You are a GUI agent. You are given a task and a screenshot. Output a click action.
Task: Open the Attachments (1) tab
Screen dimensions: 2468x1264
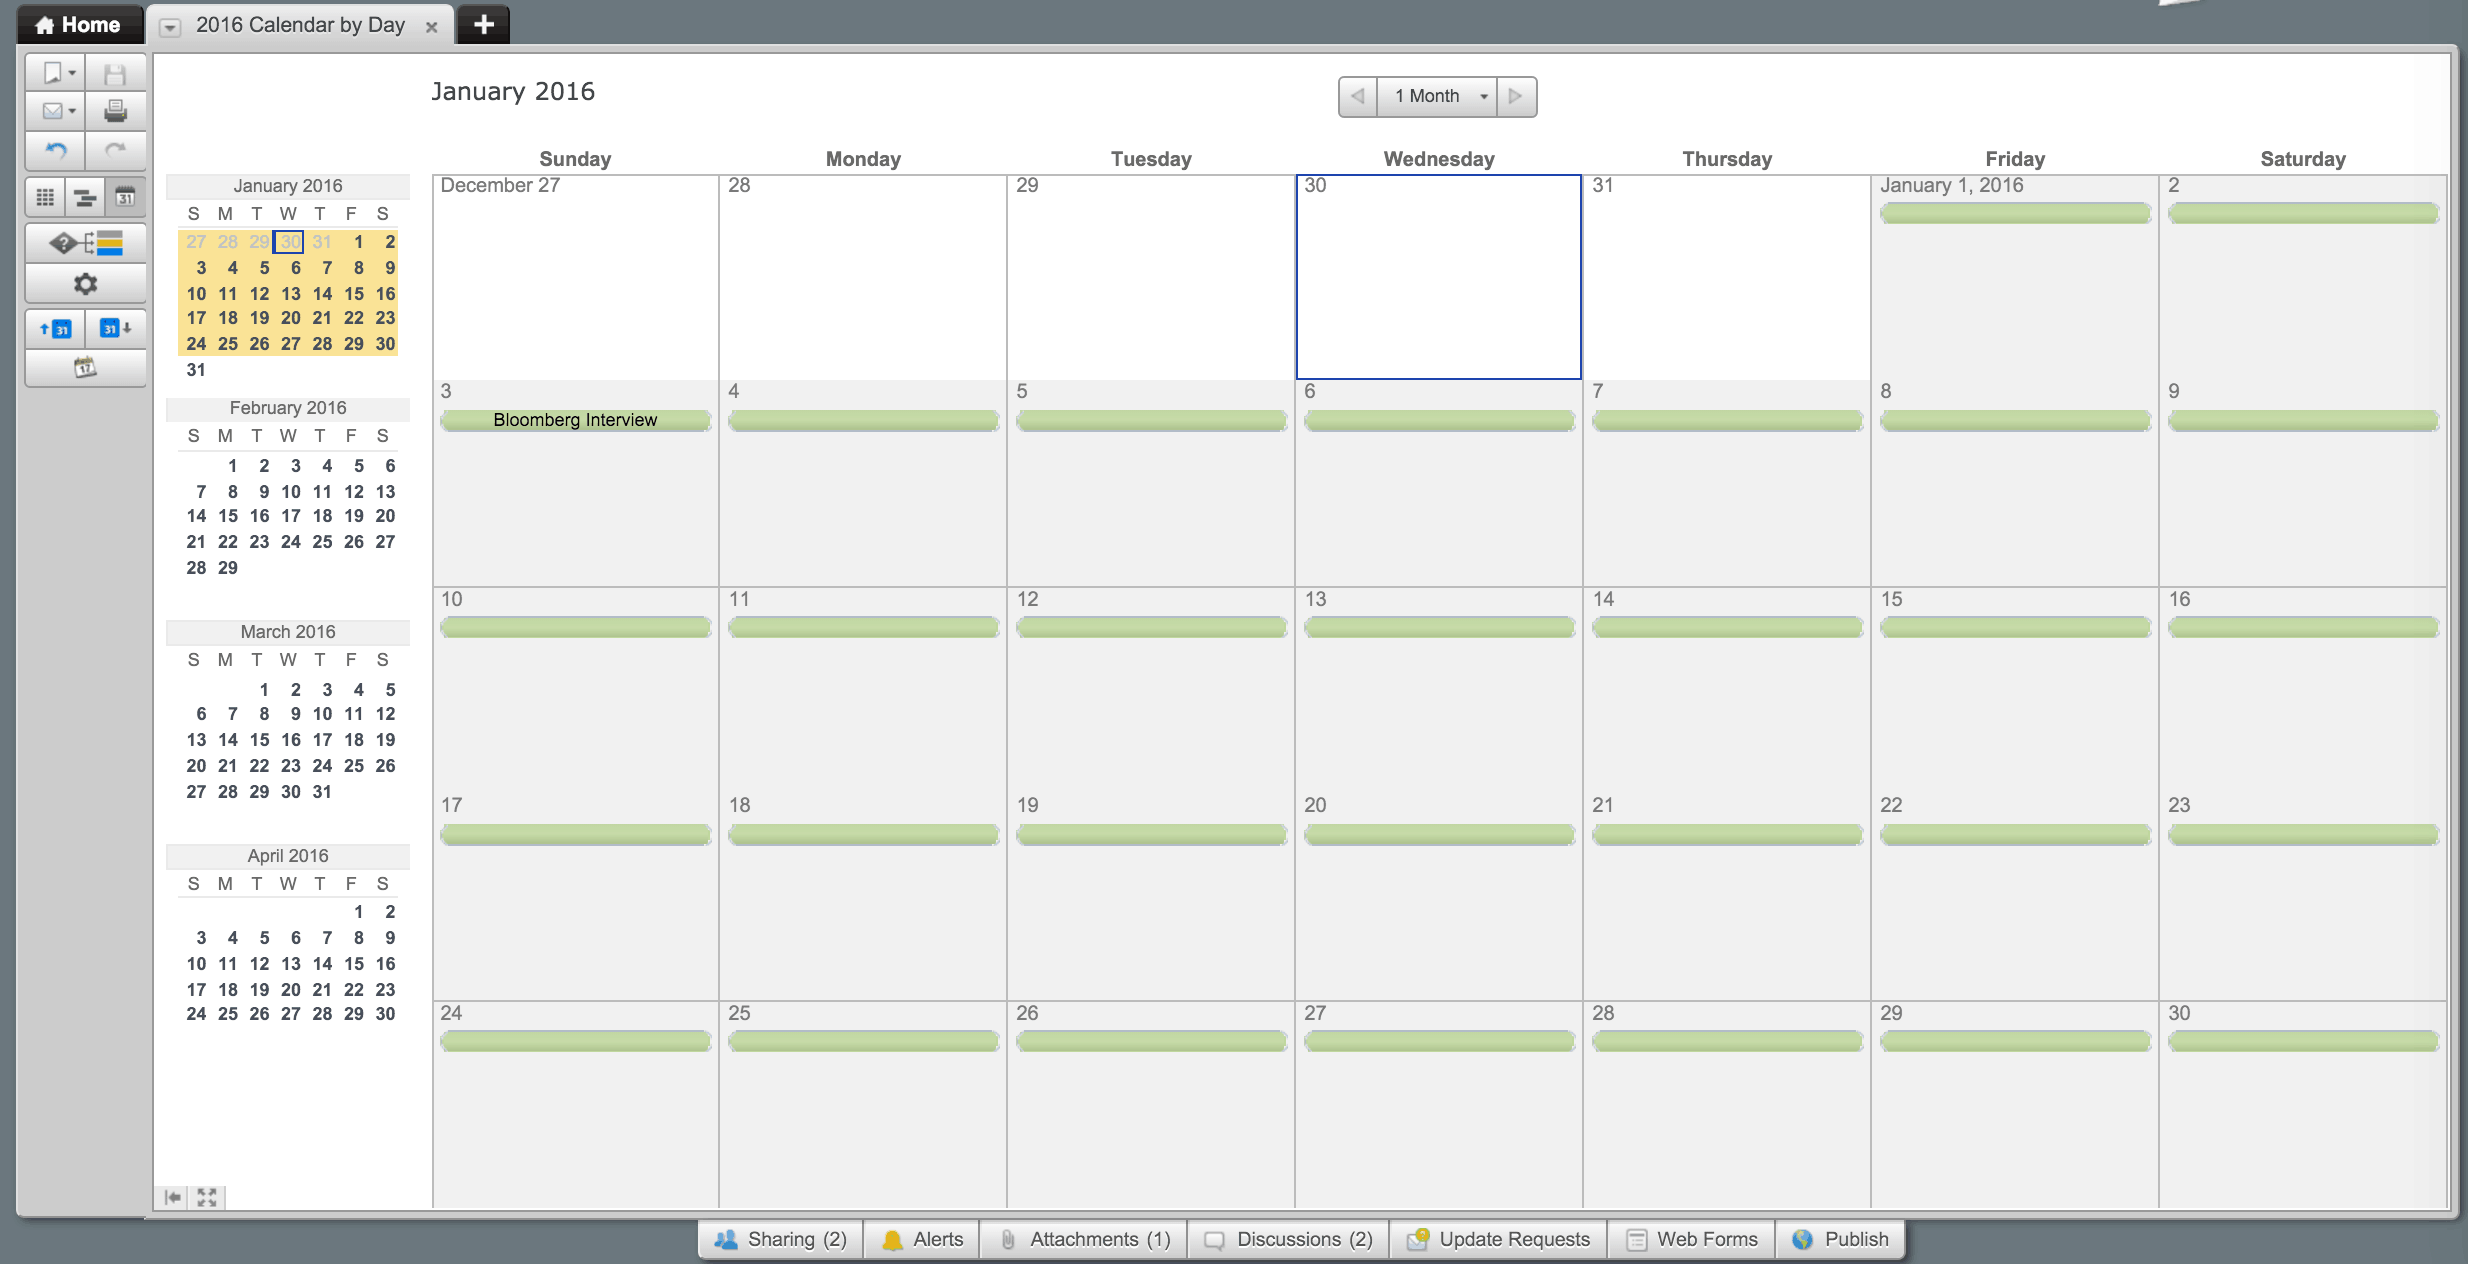(x=1084, y=1239)
